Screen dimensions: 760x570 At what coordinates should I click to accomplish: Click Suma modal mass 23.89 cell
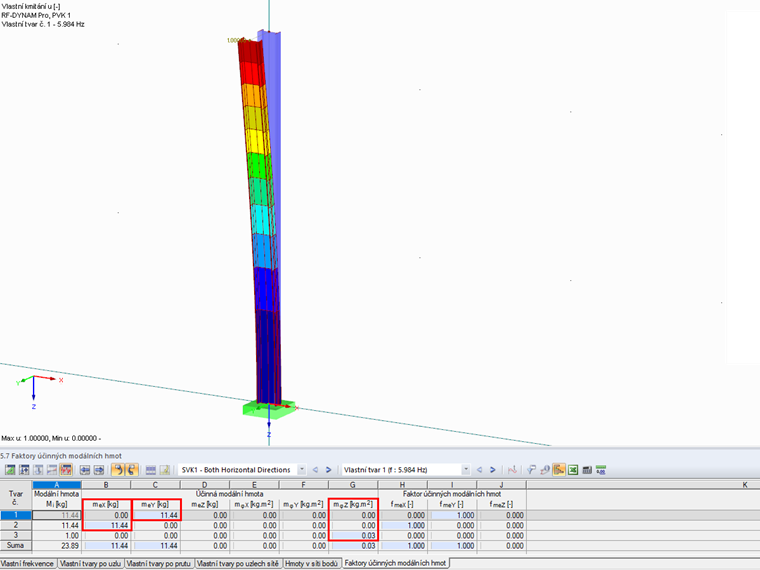pyautogui.click(x=57, y=546)
